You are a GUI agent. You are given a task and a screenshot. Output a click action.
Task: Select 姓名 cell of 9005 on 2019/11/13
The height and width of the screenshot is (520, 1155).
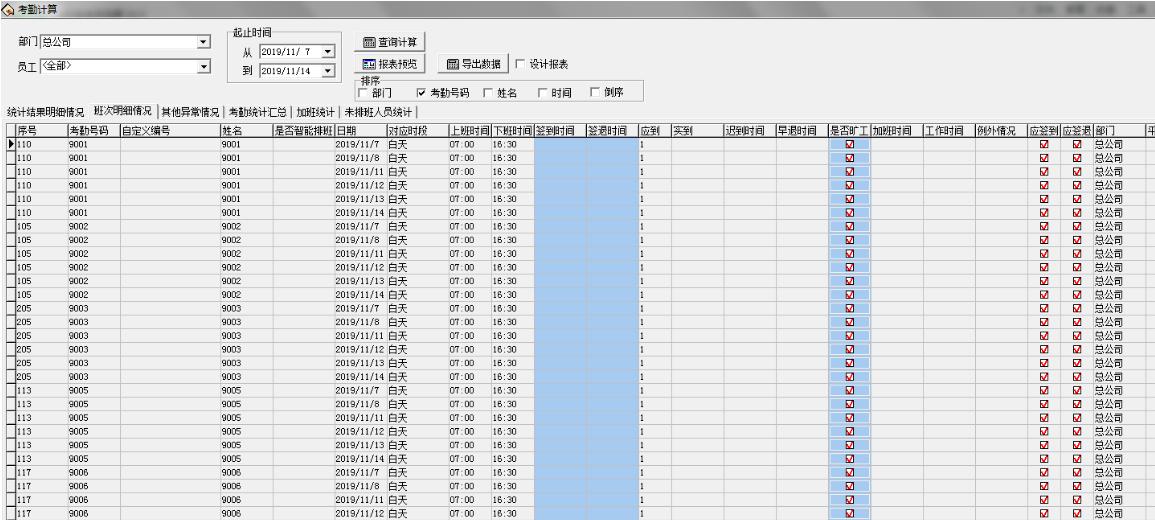[x=246, y=446]
